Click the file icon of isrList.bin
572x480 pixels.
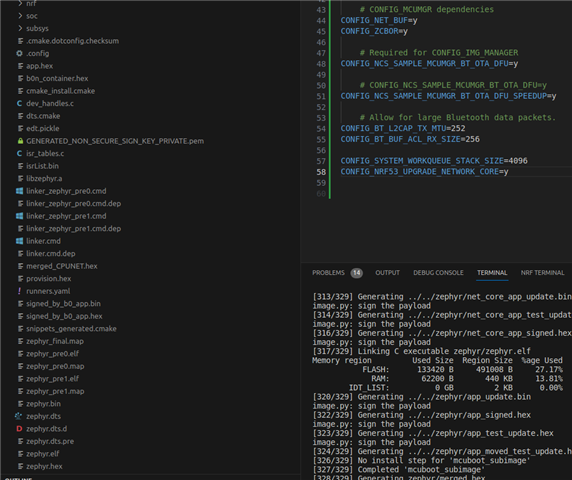click(20, 166)
